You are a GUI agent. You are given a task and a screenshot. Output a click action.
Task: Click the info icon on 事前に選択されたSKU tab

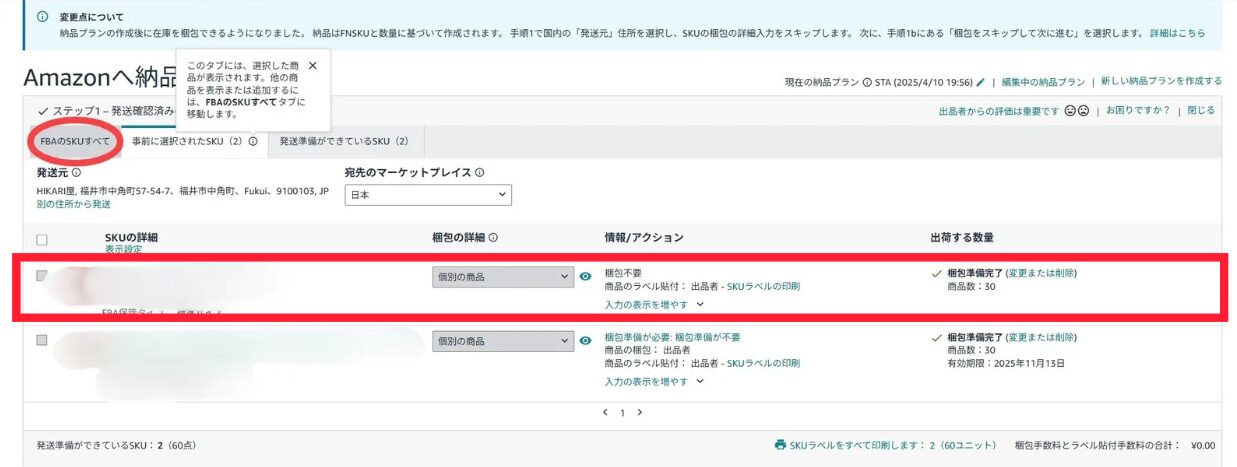point(253,141)
